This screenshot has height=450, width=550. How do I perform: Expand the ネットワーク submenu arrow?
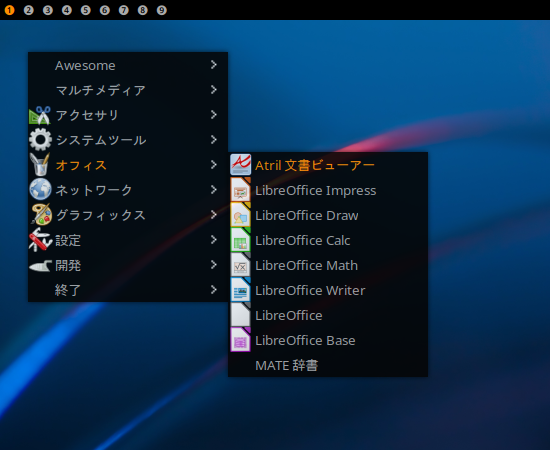click(214, 190)
